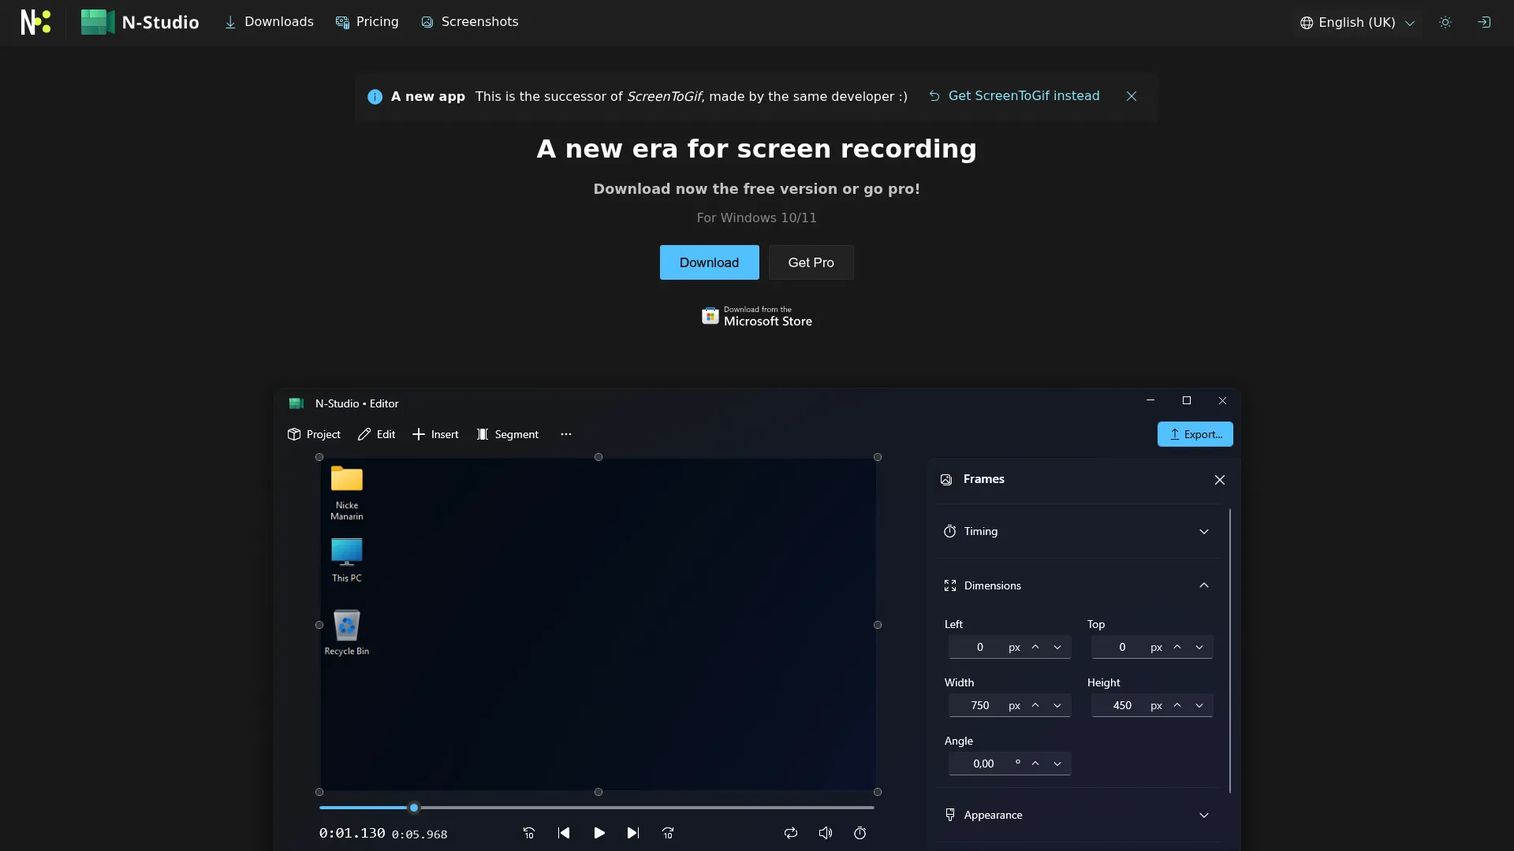1514x851 pixels.
Task: Toggle the light/dark theme
Action: coord(1445,22)
